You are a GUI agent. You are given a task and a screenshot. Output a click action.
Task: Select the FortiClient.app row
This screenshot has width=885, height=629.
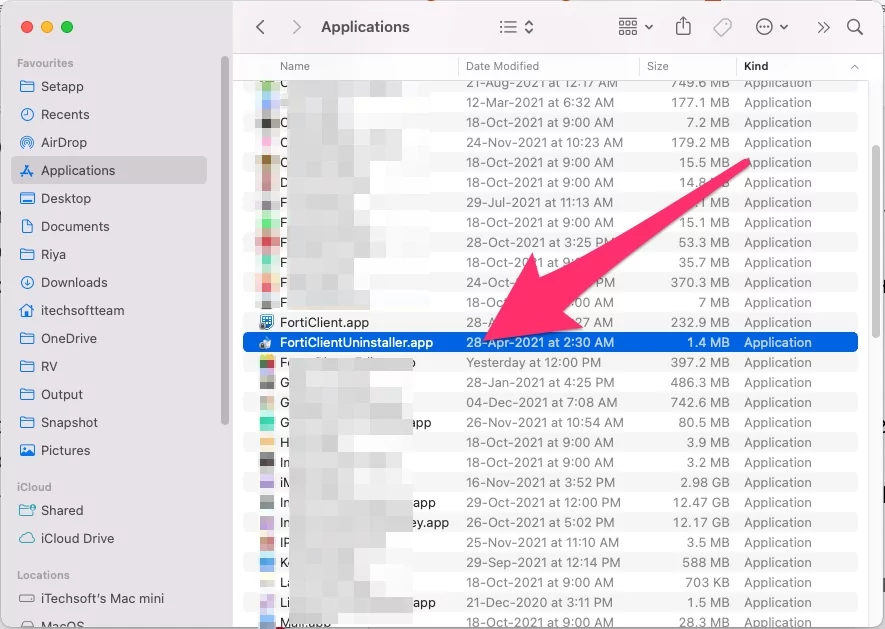tap(550, 322)
